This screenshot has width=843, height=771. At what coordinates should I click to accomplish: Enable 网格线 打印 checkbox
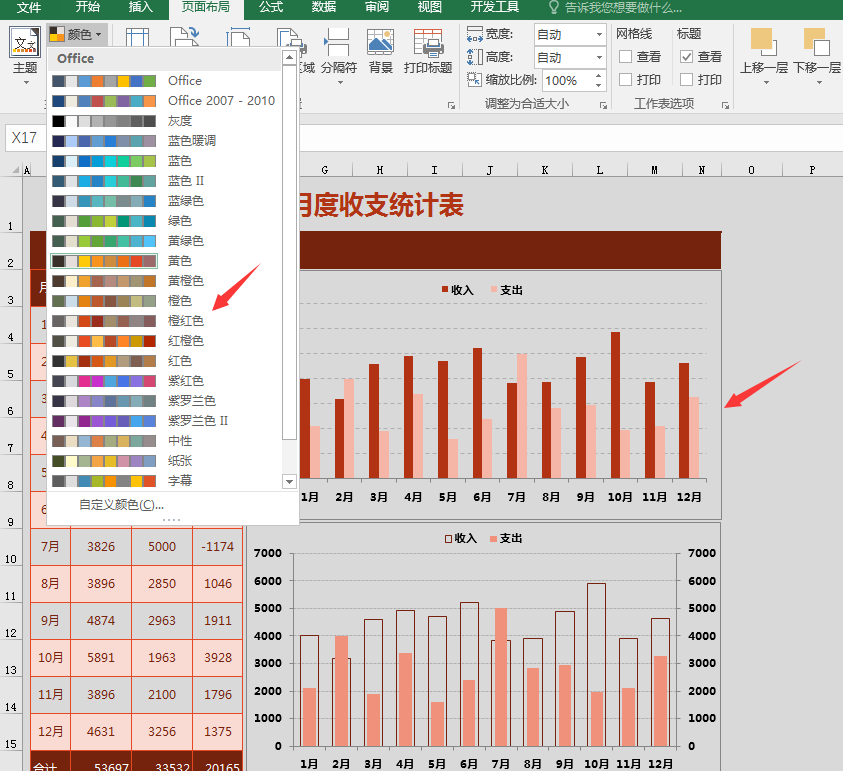[625, 80]
